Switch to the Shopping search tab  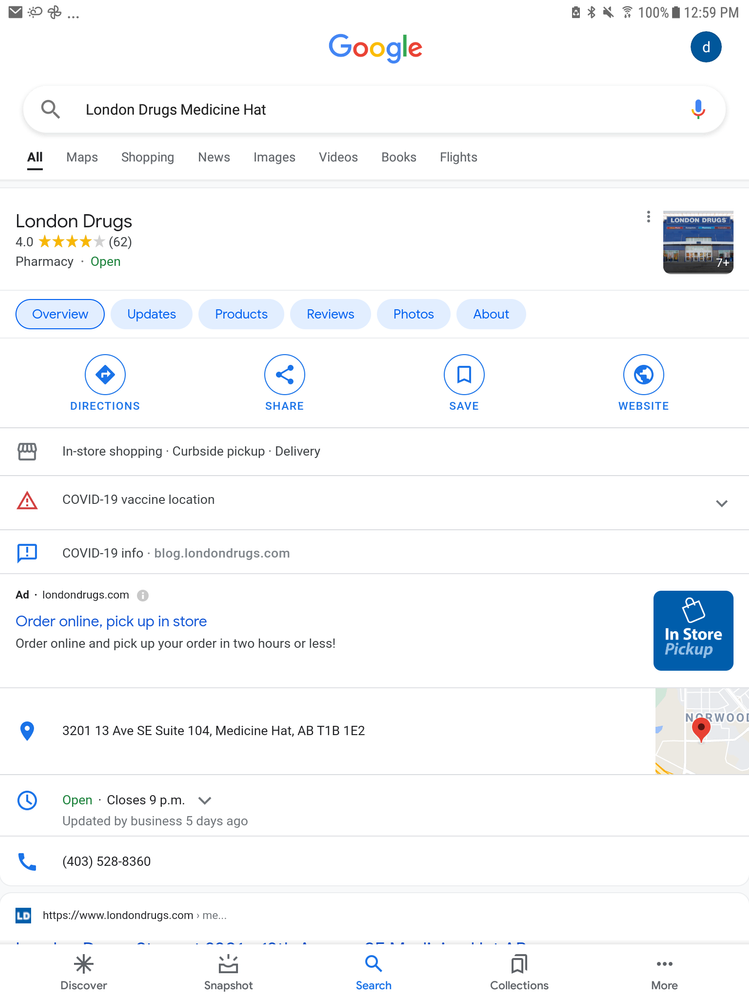pyautogui.click(x=148, y=157)
